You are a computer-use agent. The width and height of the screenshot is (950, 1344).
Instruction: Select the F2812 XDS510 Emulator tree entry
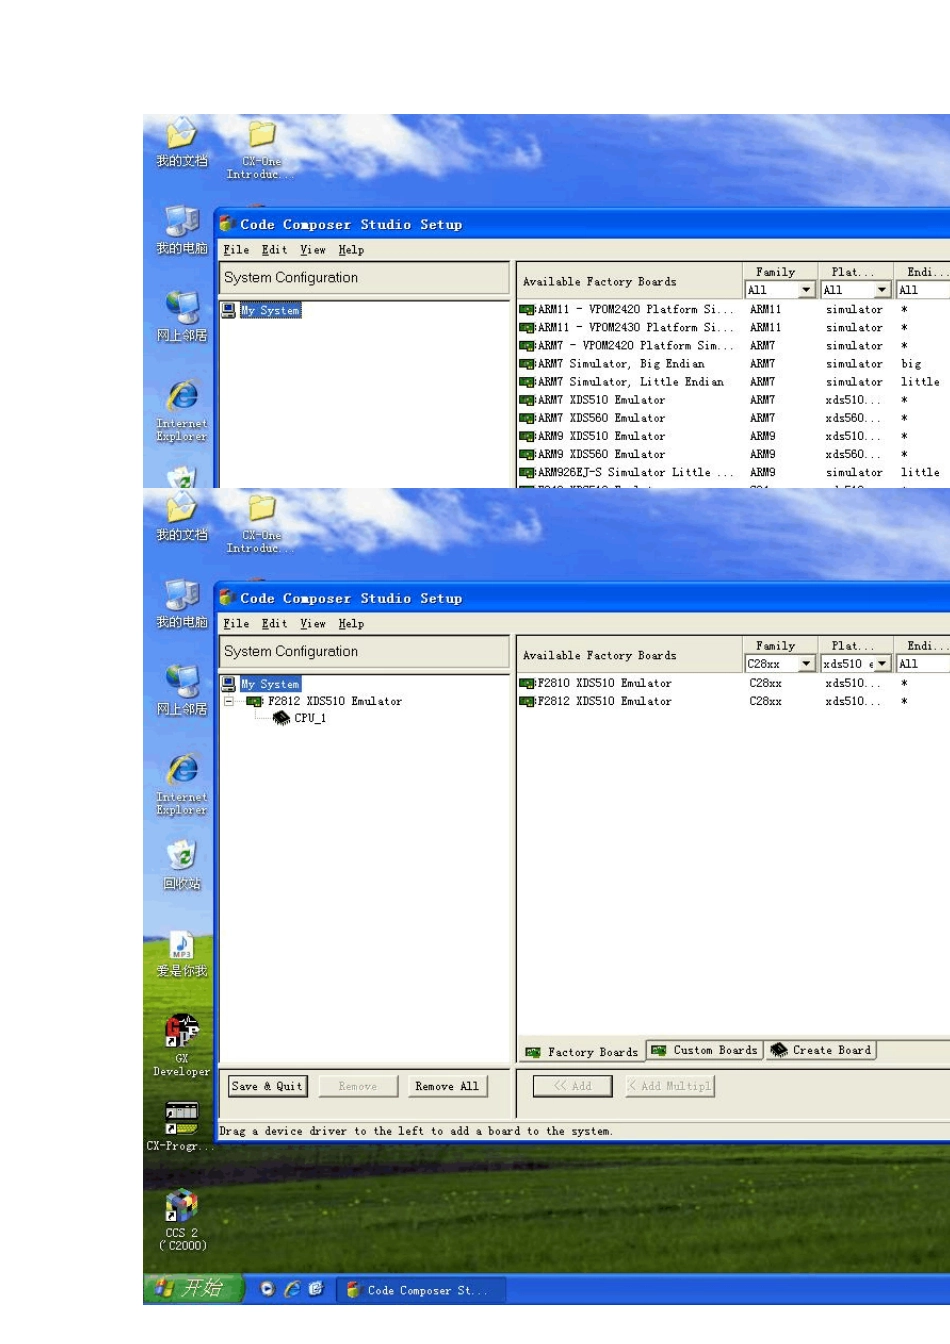click(x=334, y=702)
